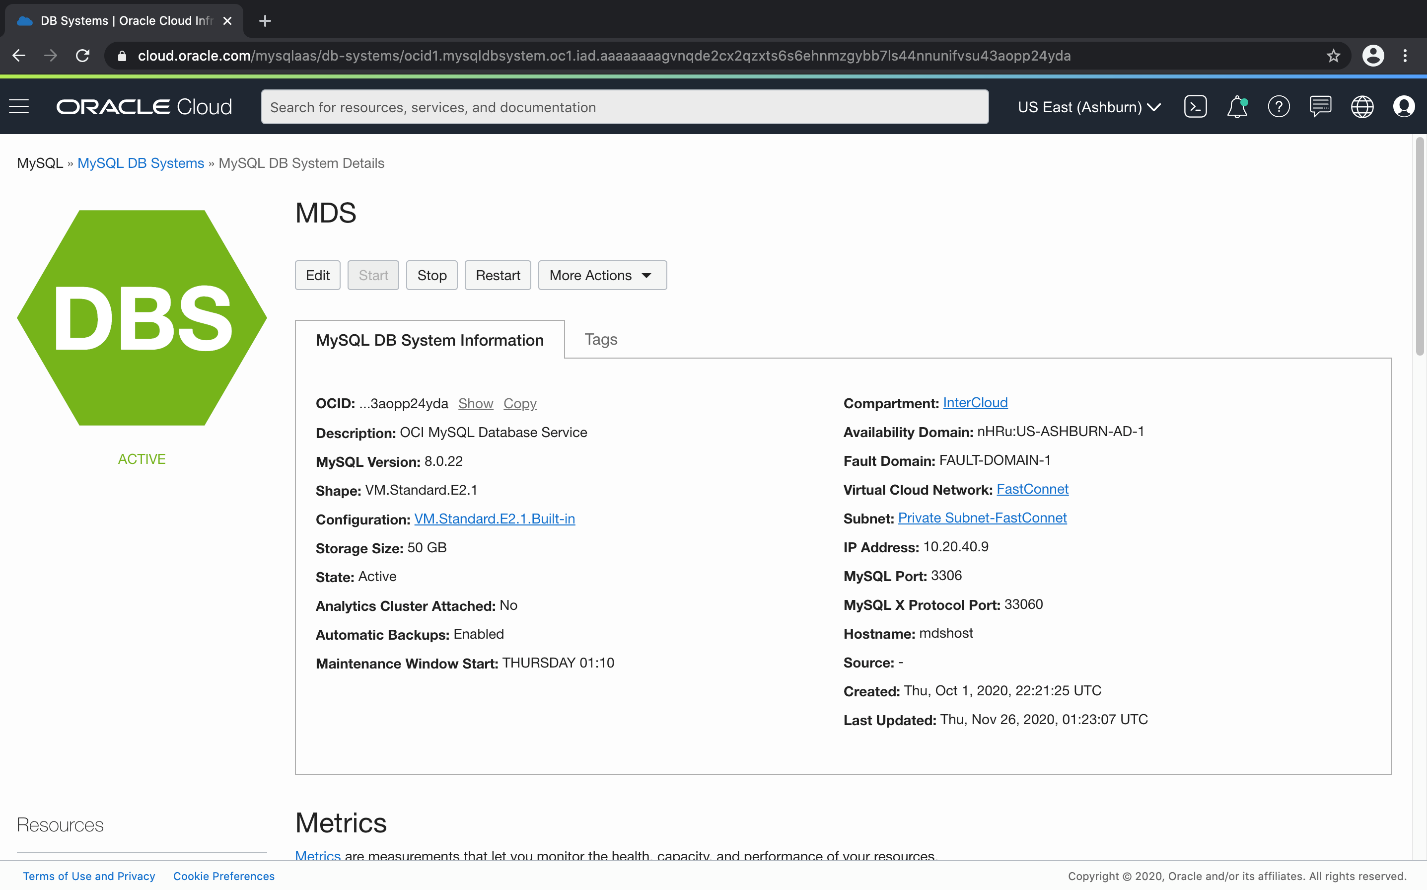This screenshot has width=1427, height=890.
Task: Restart the MDS database system
Action: click(497, 275)
